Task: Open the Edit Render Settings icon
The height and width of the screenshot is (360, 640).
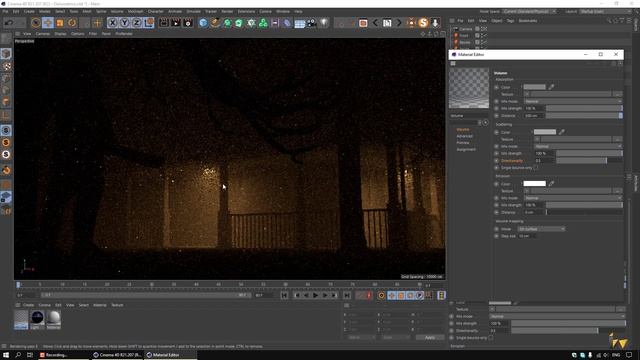Action: click(x=188, y=23)
